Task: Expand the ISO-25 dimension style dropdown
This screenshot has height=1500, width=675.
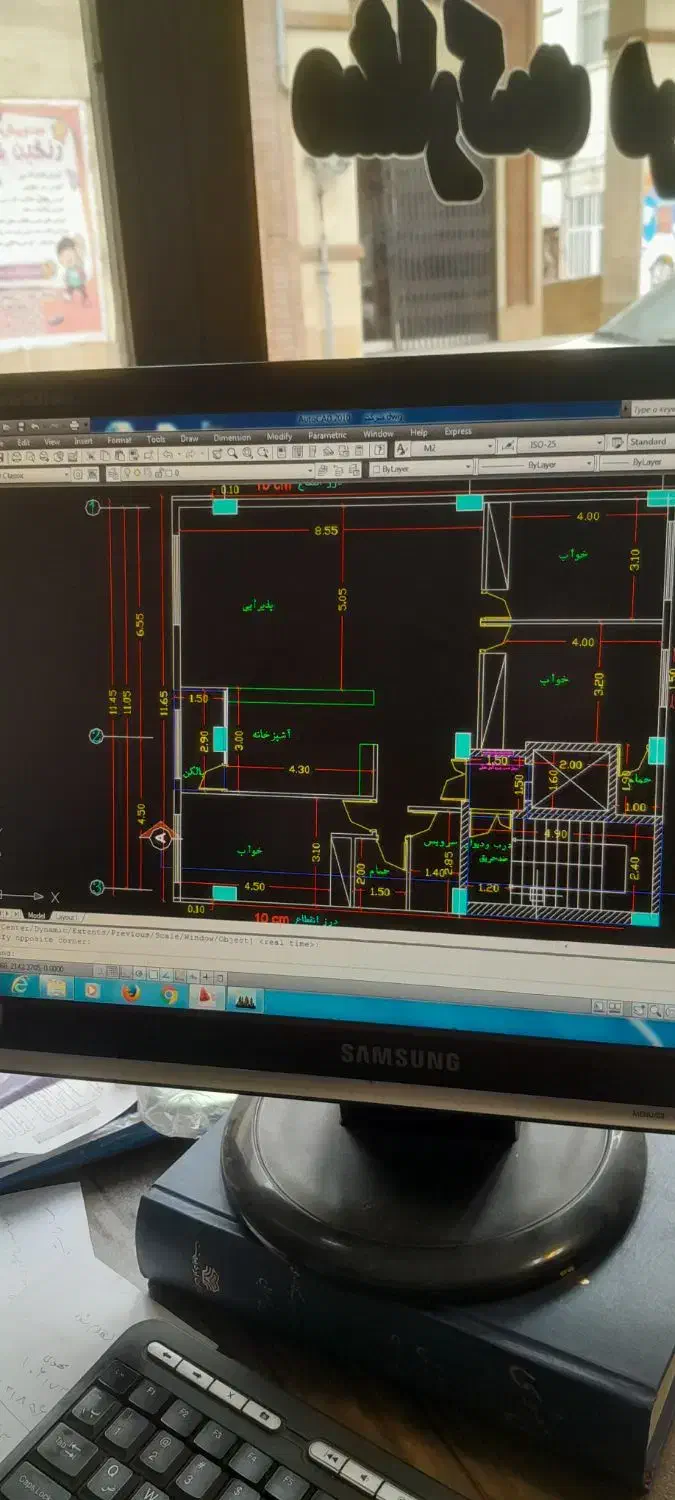Action: tap(598, 443)
